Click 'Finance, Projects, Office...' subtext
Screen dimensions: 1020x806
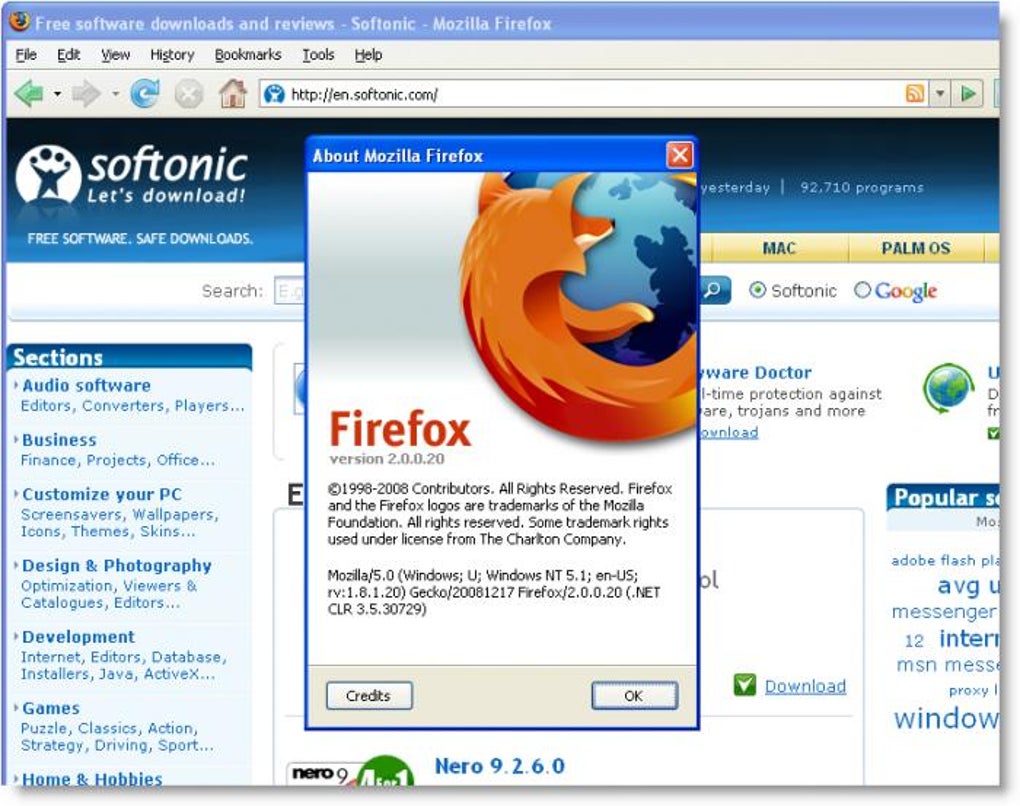(x=118, y=460)
